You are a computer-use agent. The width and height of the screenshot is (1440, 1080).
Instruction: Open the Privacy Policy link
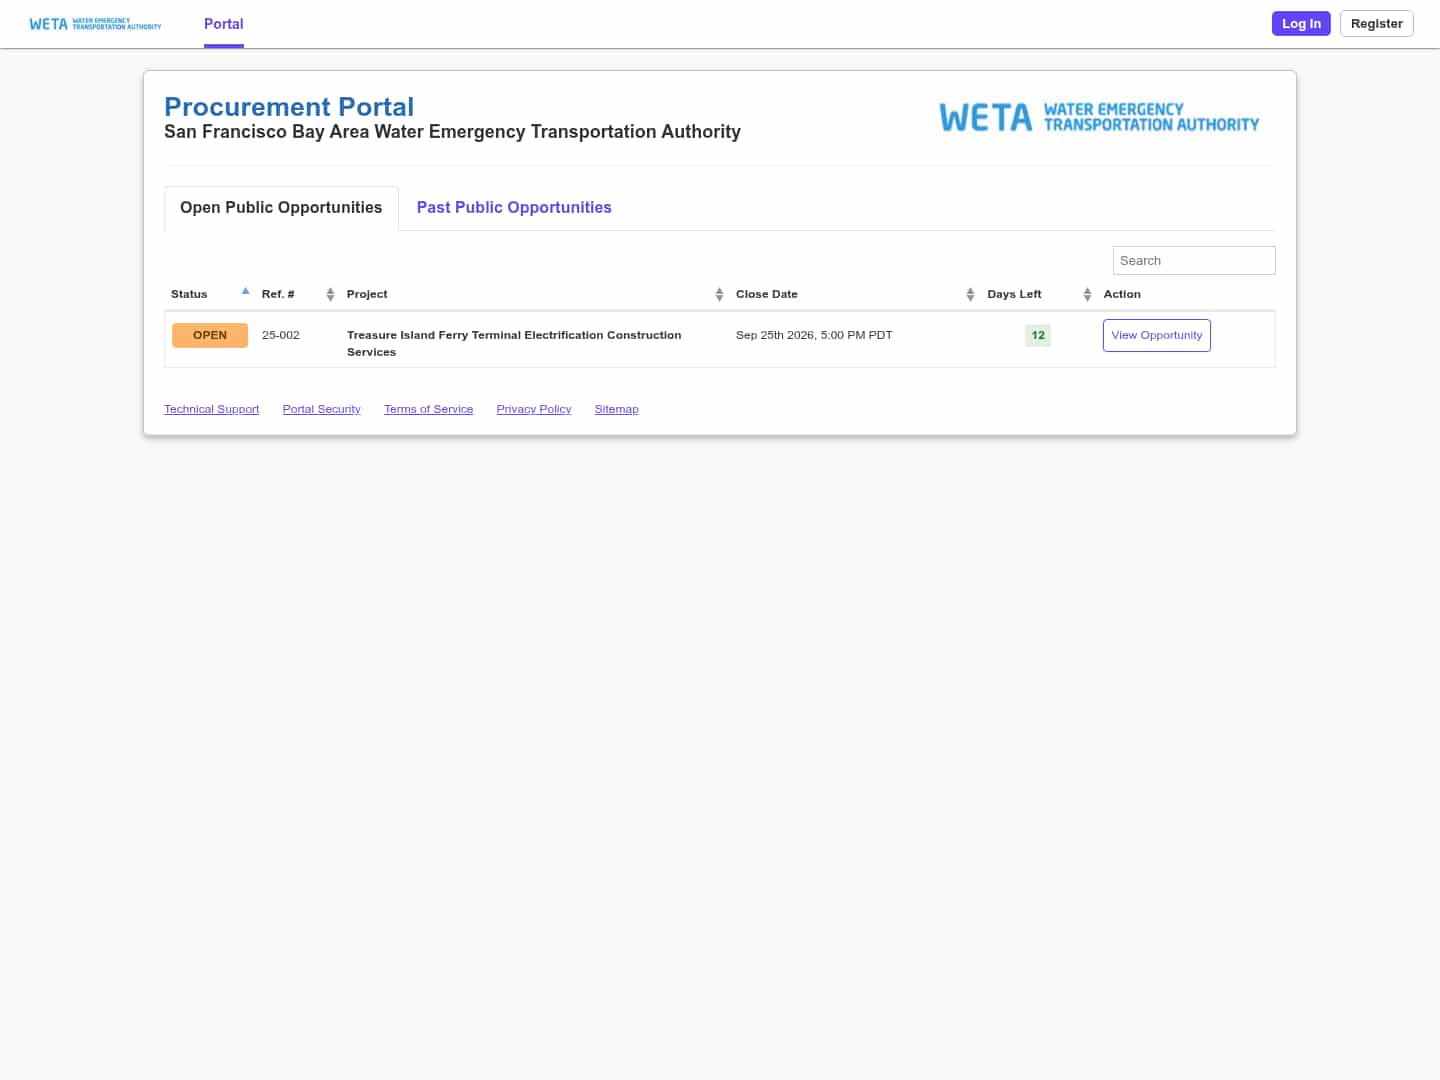pyautogui.click(x=534, y=409)
